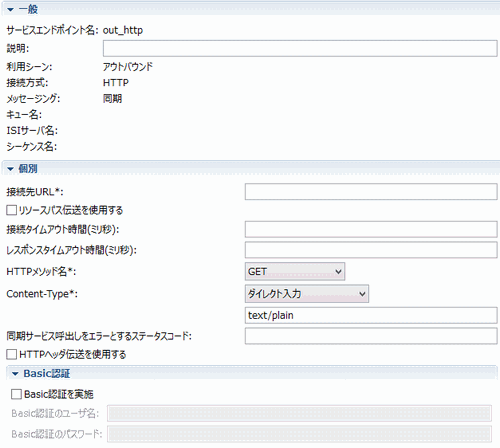Click the Basic認証のパスワード field

point(299,434)
